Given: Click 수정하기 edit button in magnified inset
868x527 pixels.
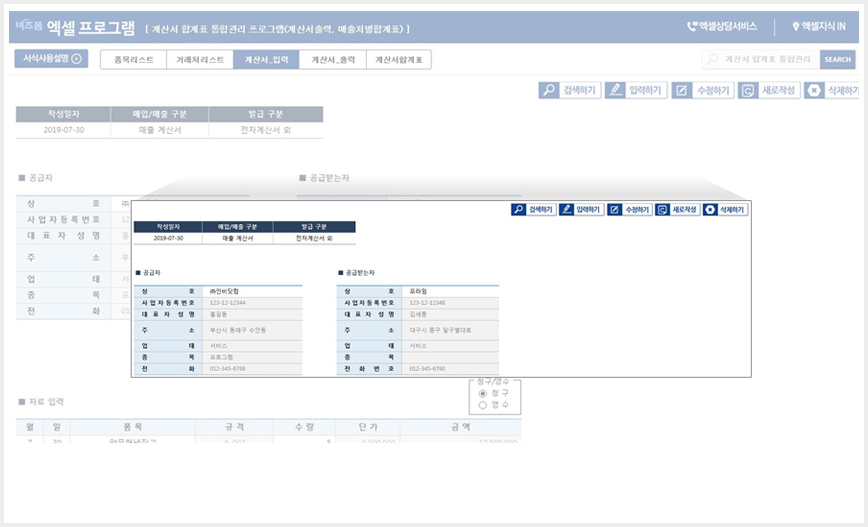Looking at the screenshot, I should tap(629, 210).
